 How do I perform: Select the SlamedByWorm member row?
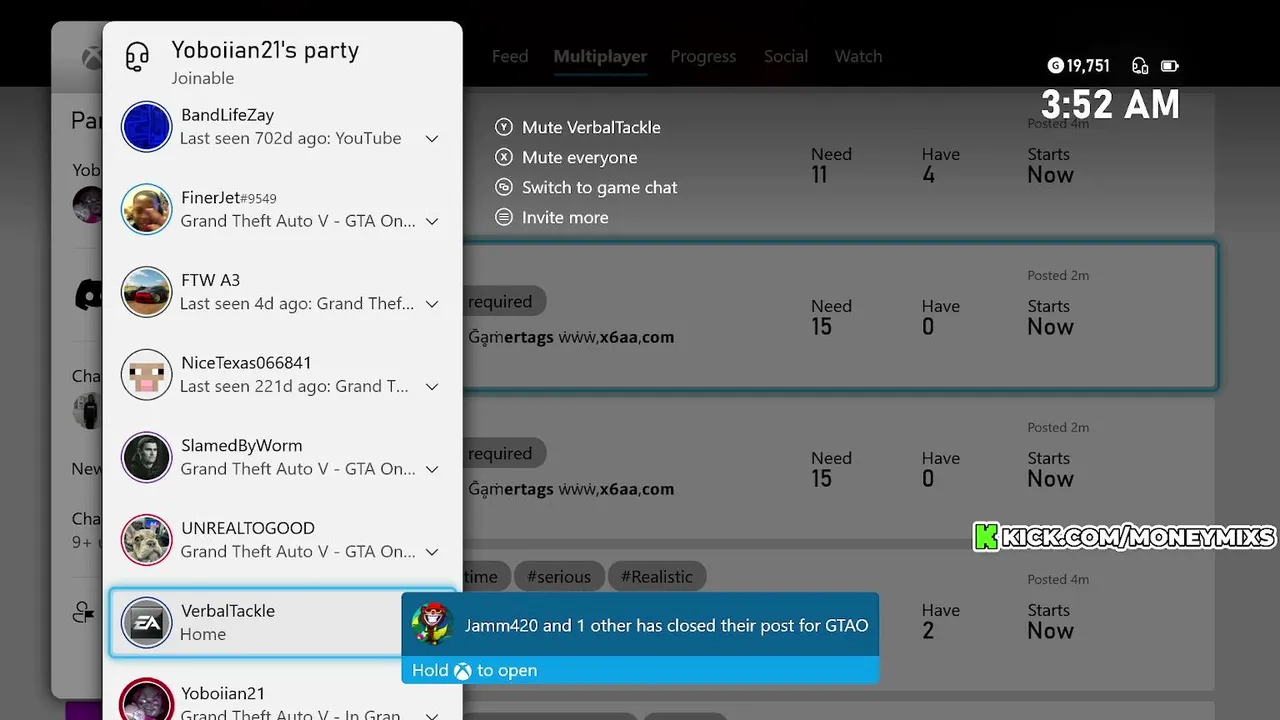282,457
